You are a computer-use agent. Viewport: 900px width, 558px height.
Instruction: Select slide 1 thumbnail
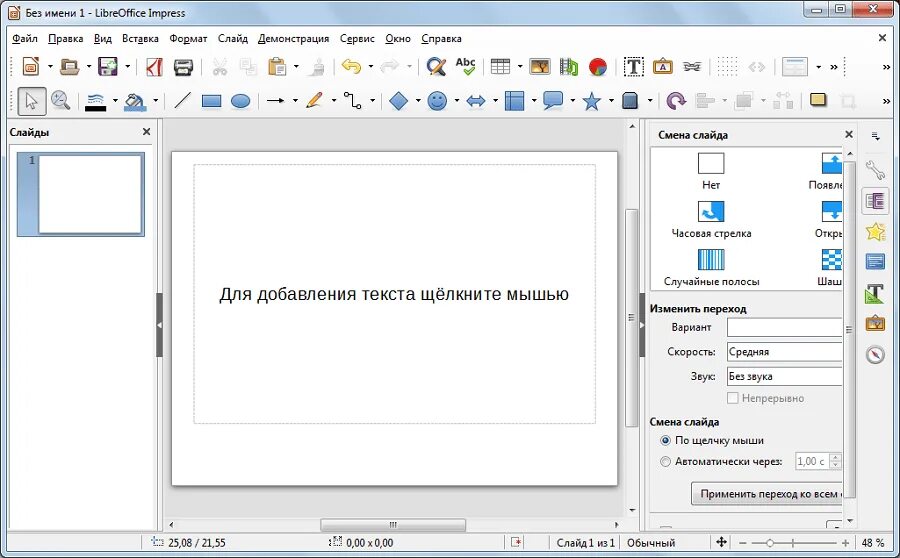(81, 194)
